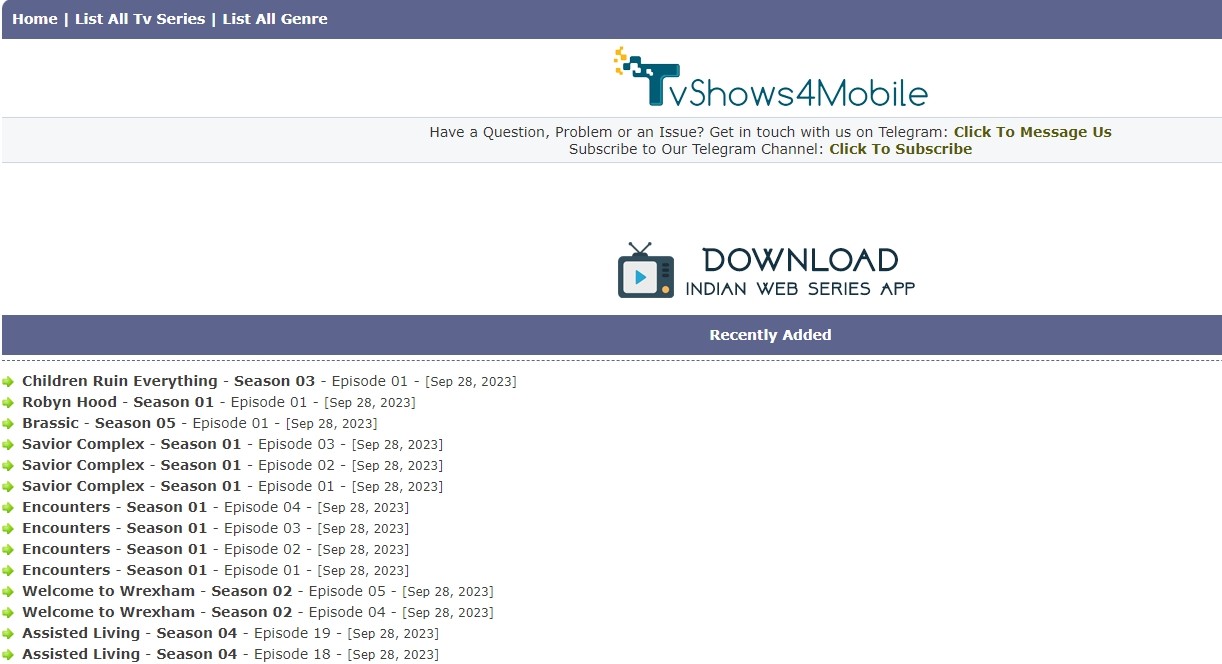The width and height of the screenshot is (1222, 664).
Task: Open Encounters Season 01 Episode 03
Action: point(162,528)
